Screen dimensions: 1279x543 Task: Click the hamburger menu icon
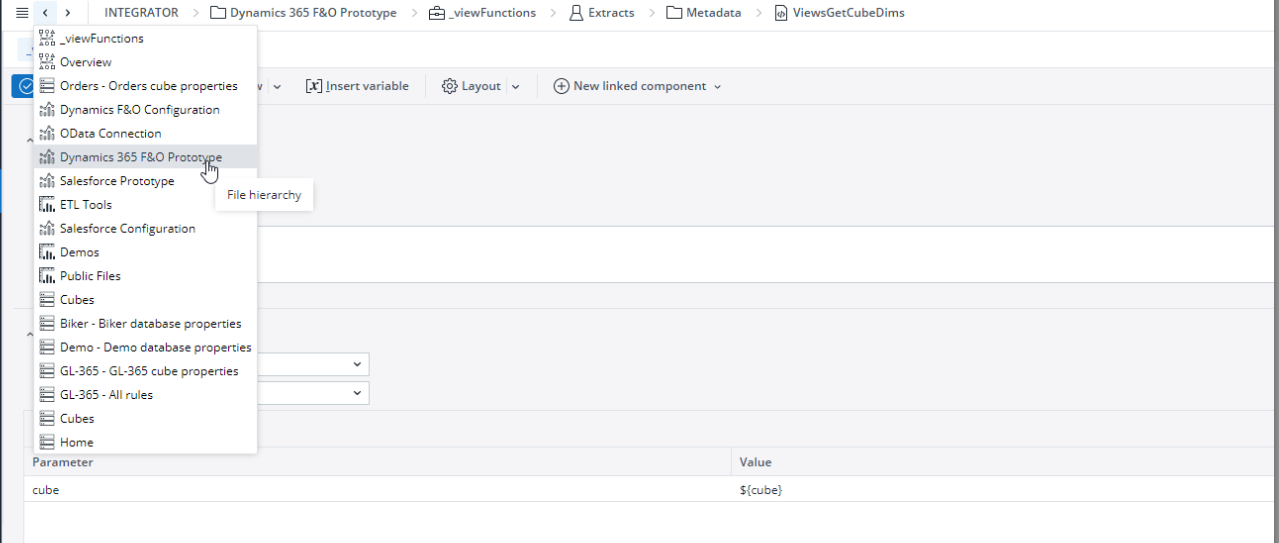coord(22,13)
